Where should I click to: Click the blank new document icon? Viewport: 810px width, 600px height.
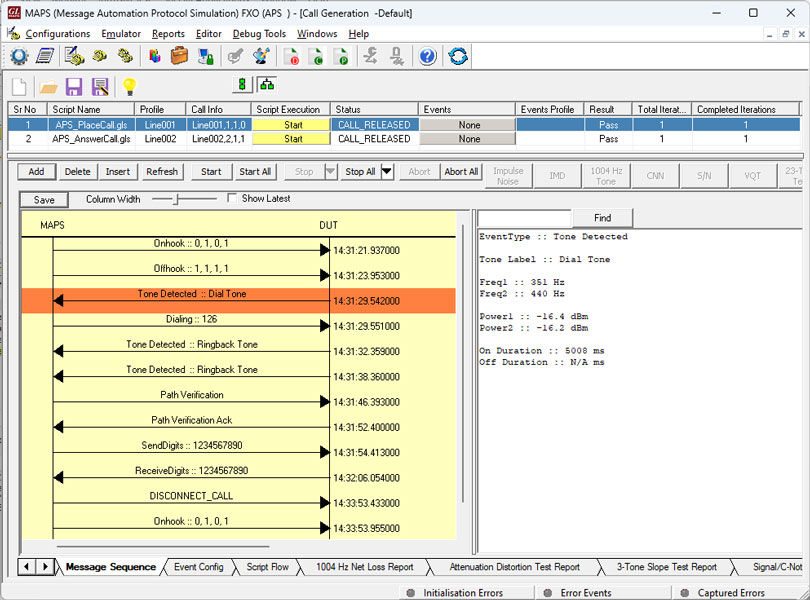point(20,87)
